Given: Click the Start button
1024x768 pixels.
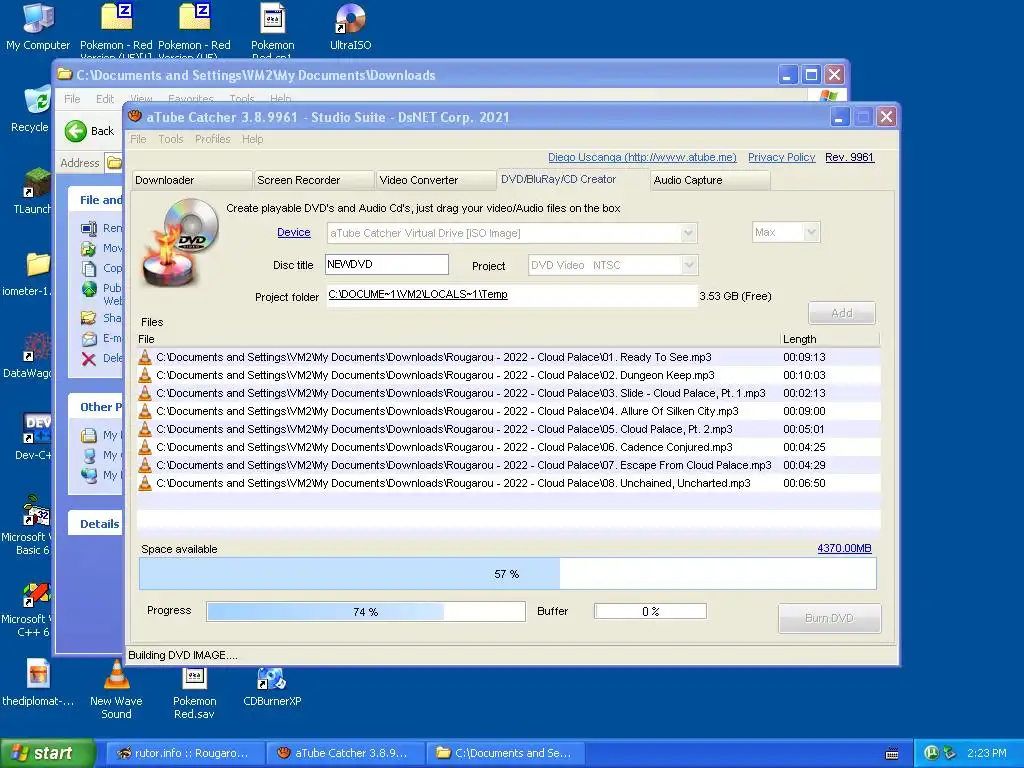Looking at the screenshot, I should 46,753.
